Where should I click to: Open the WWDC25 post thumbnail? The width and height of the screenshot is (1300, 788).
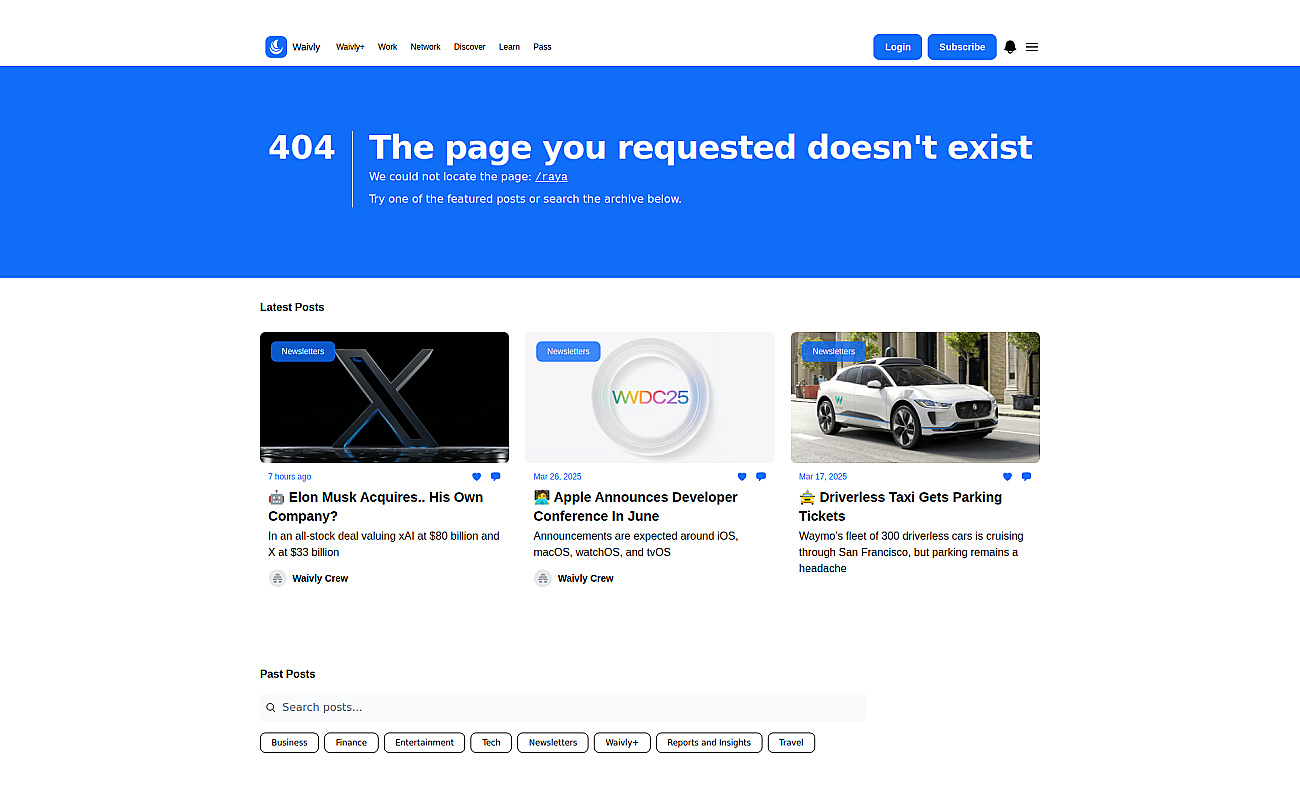point(650,397)
